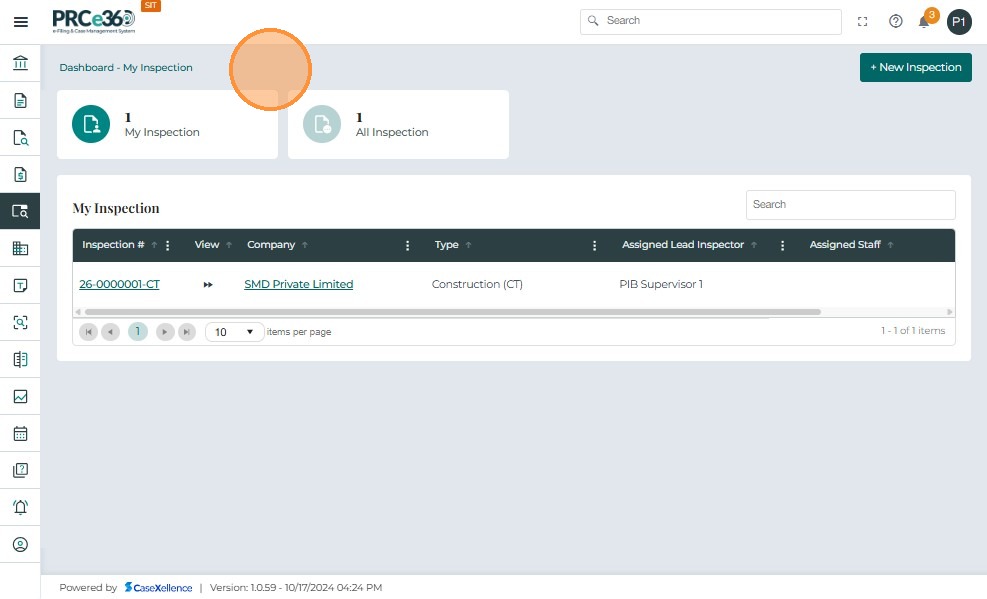Open the alarm bell sidebar icon

(20, 507)
